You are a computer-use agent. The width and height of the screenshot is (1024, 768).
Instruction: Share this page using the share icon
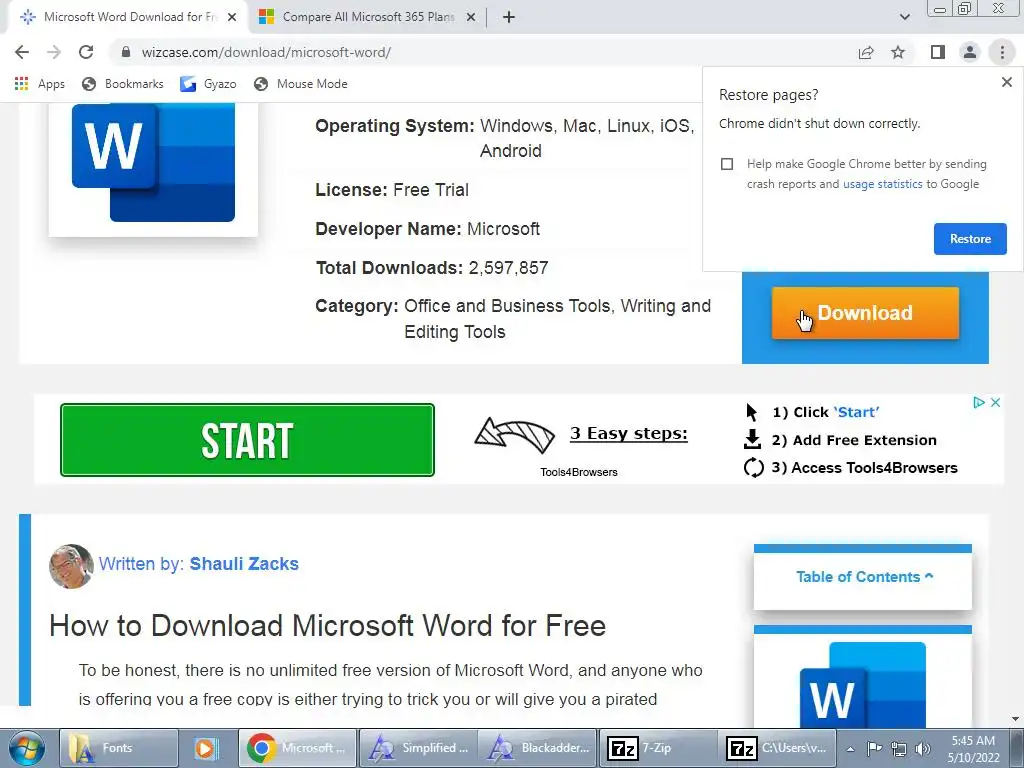866,52
